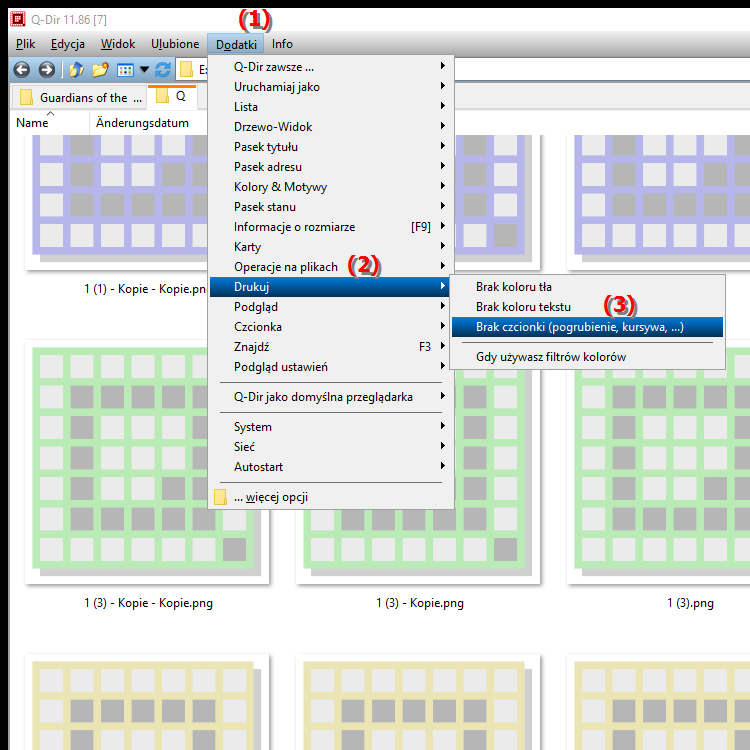The width and height of the screenshot is (750, 750).
Task: Click file name 1 (3).png
Action: (690, 603)
